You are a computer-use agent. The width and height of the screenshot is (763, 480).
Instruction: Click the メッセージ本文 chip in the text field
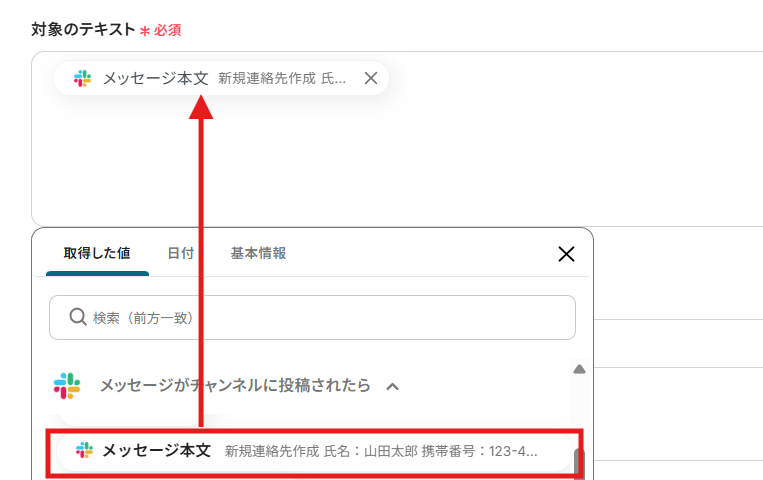221,78
